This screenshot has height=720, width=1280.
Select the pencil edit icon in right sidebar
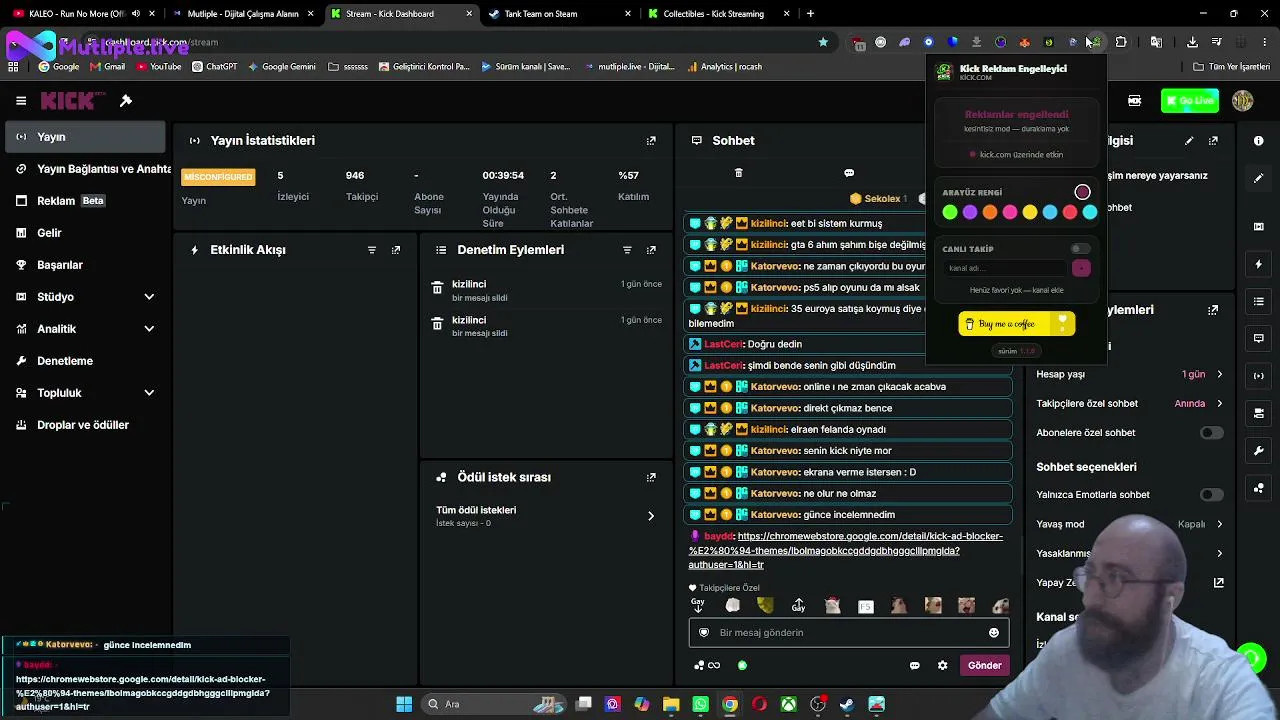point(1259,178)
